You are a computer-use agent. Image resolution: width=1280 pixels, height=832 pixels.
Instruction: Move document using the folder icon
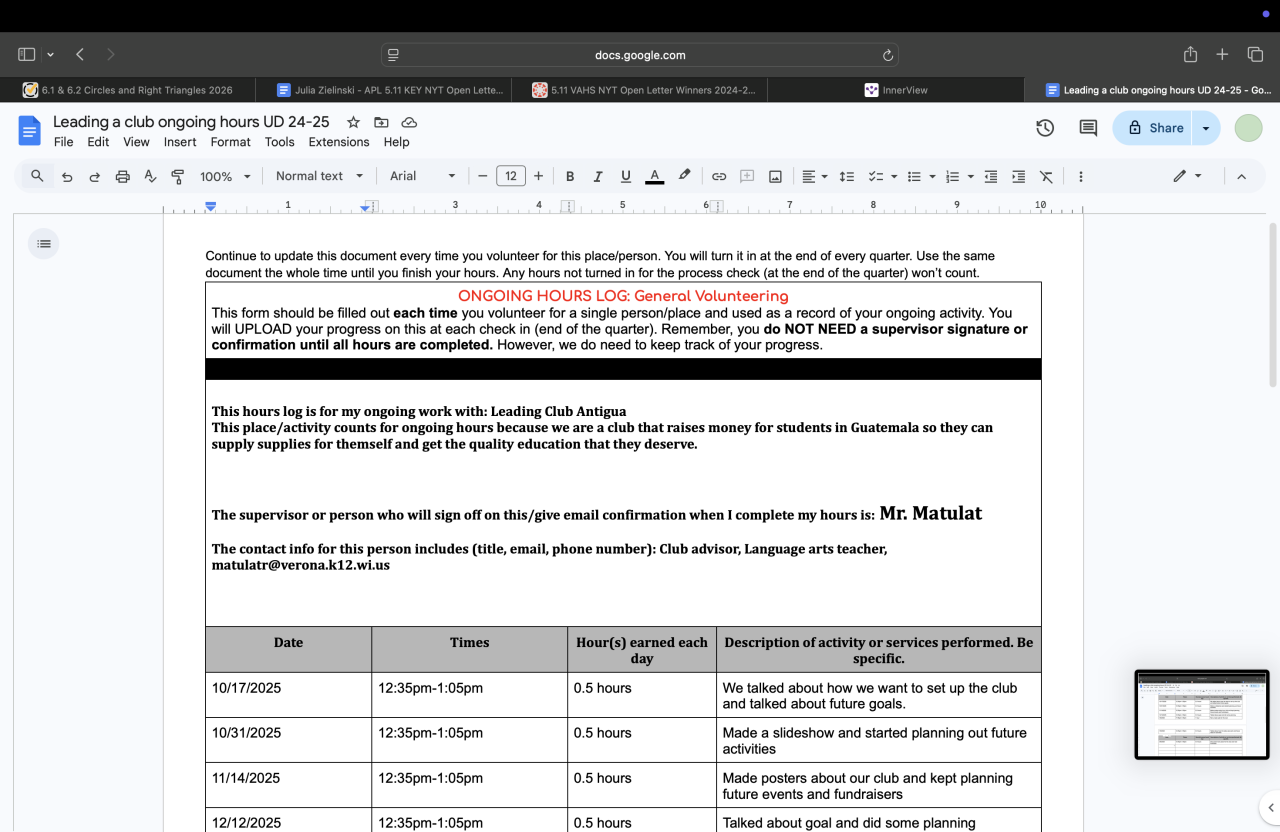point(381,122)
